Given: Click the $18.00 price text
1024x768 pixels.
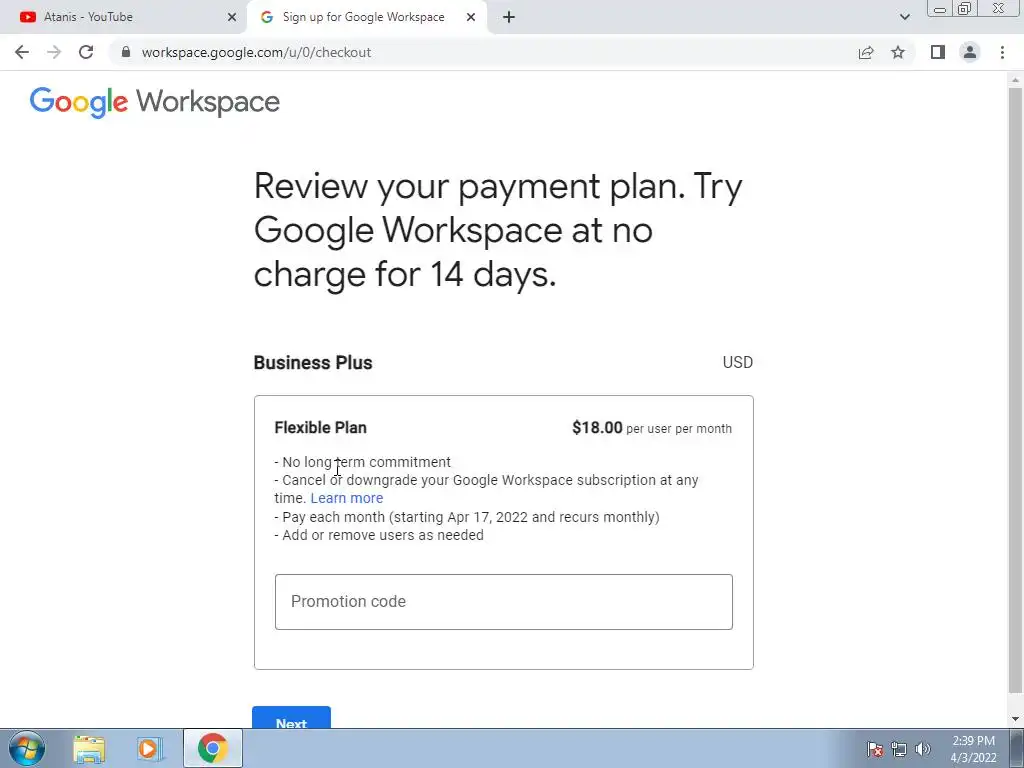Looking at the screenshot, I should 597,428.
